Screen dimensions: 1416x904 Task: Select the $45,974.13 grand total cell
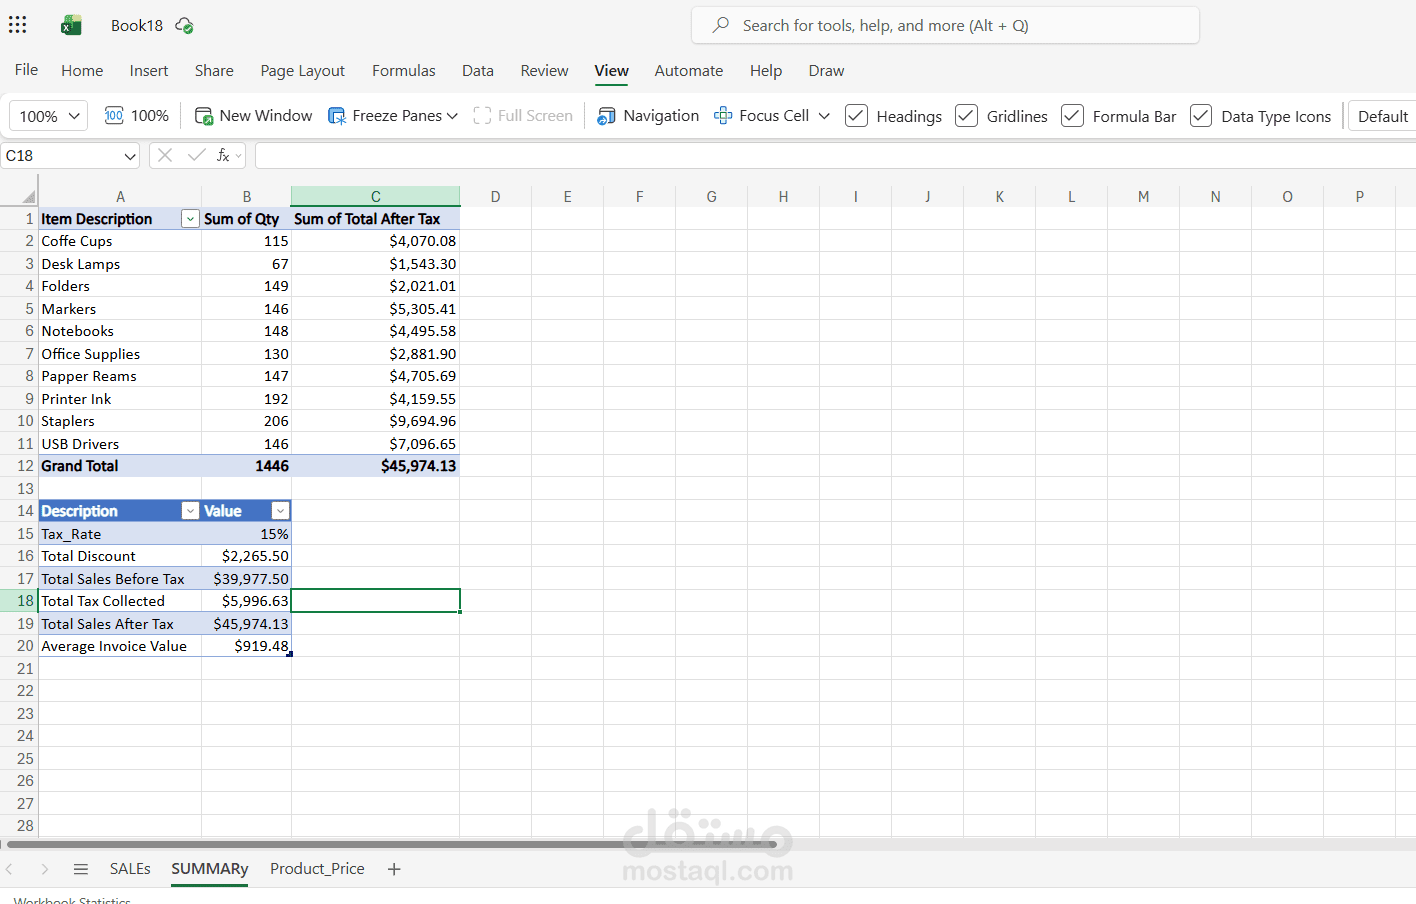[x=376, y=466]
